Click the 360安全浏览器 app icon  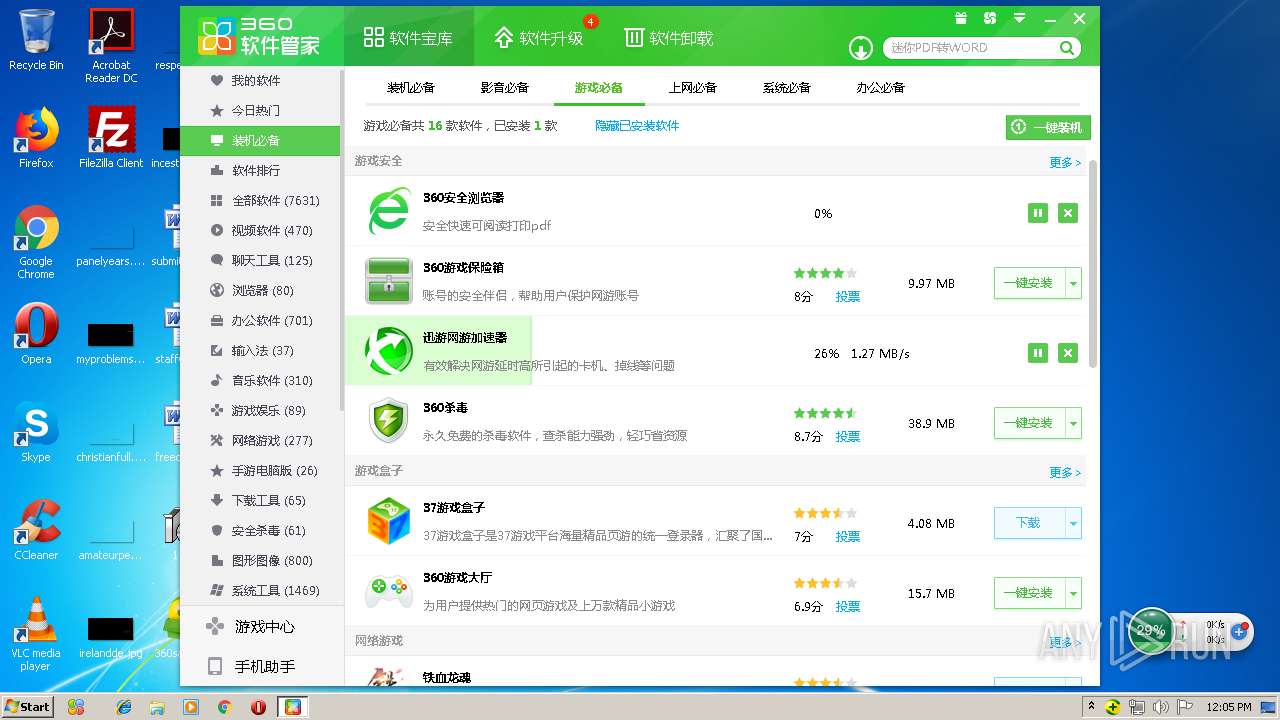coord(389,211)
